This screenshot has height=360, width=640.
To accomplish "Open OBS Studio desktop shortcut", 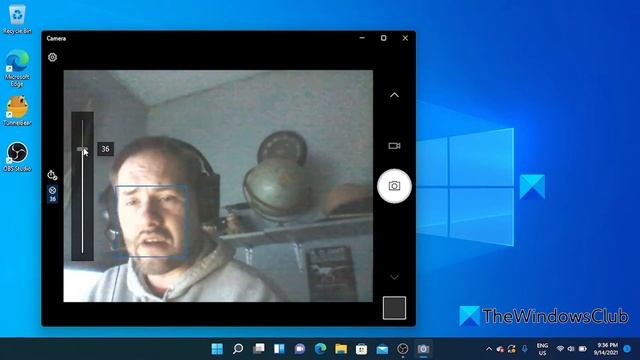I will tap(17, 157).
